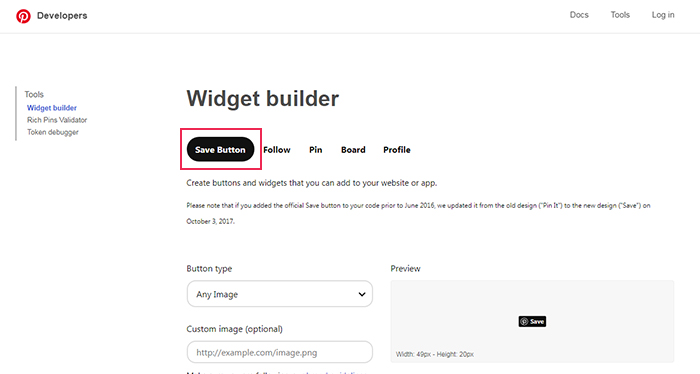The height and width of the screenshot is (374, 700).
Task: Select Widget builder in sidebar
Action: [x=52, y=108]
